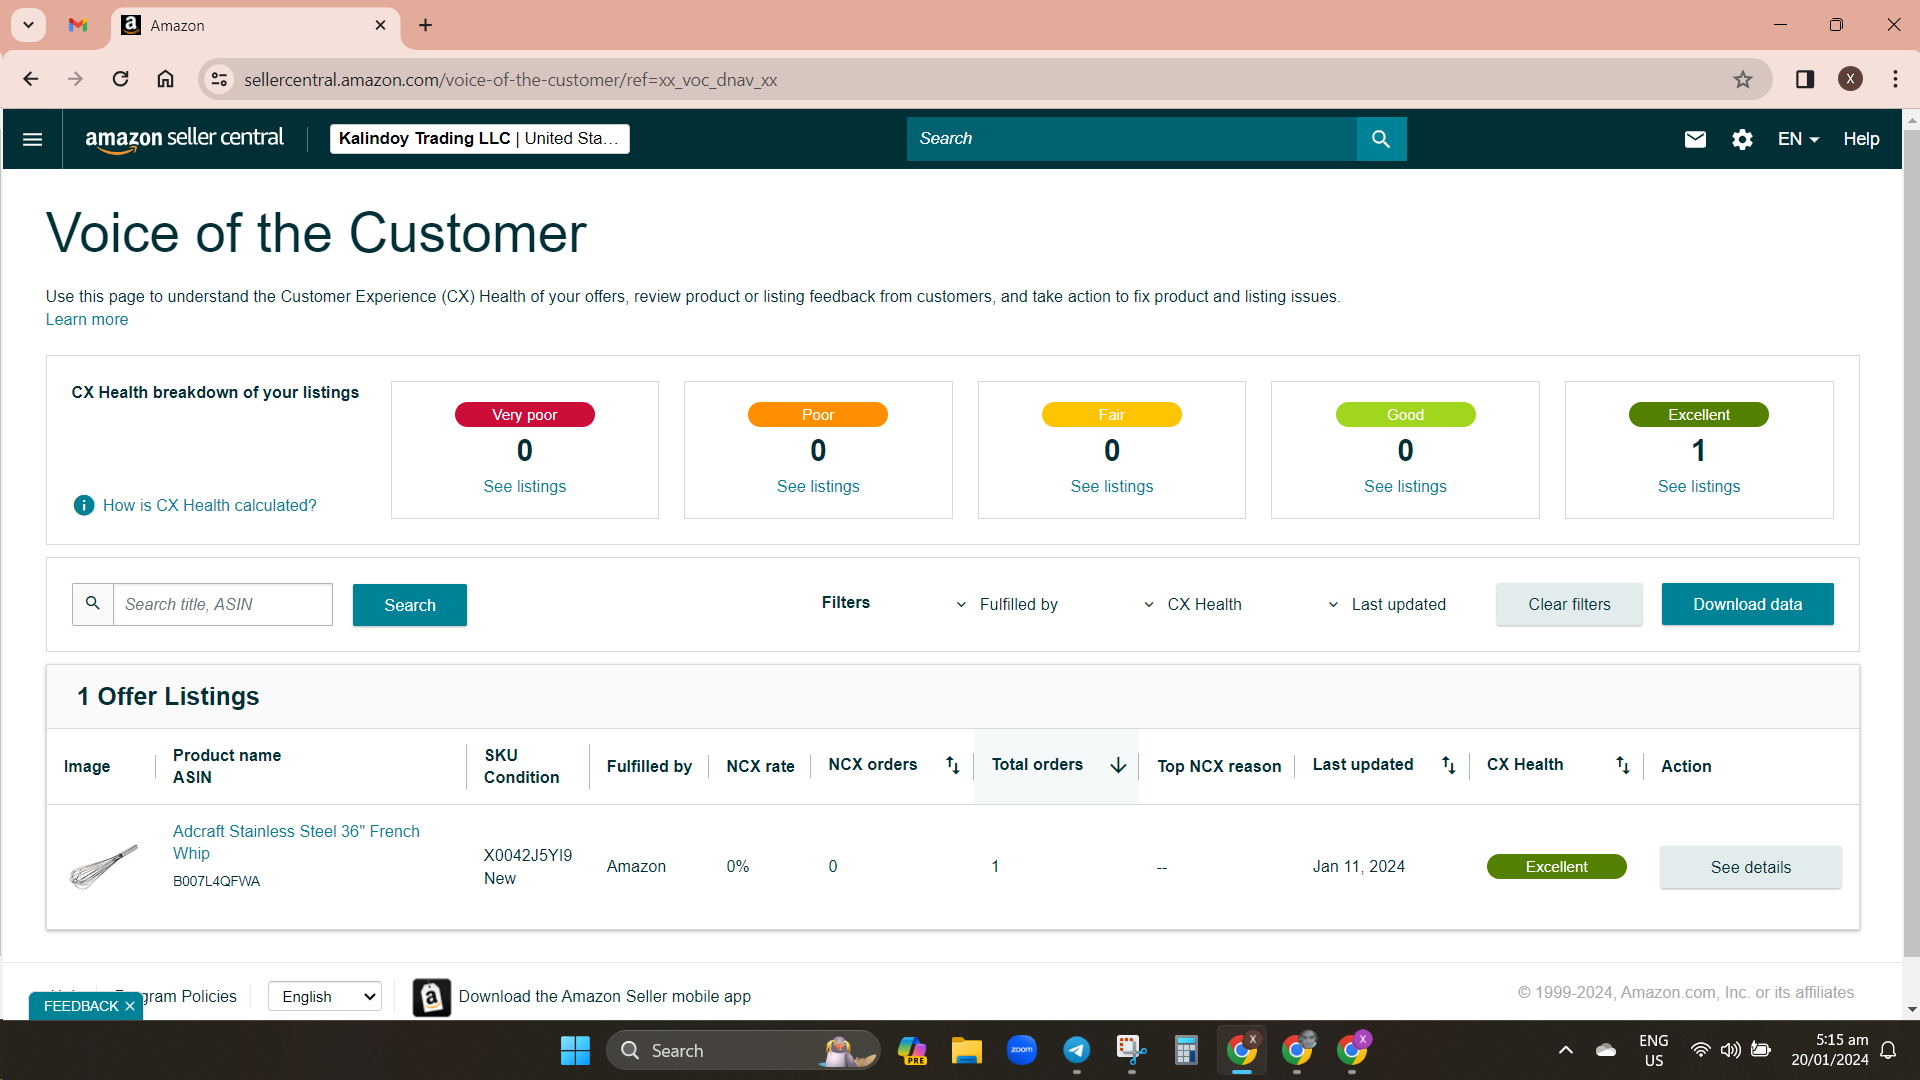The image size is (1920, 1080).
Task: Open the Chrome three-dot menu
Action: click(x=1895, y=79)
